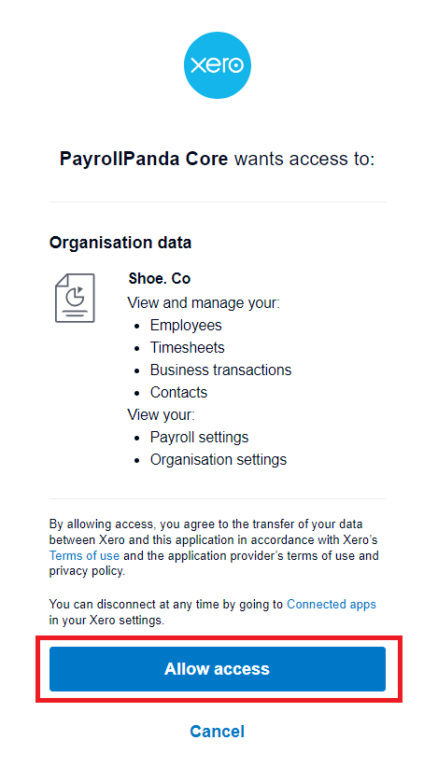
Task: Allow access for PayrollPanda Core
Action: click(x=217, y=669)
